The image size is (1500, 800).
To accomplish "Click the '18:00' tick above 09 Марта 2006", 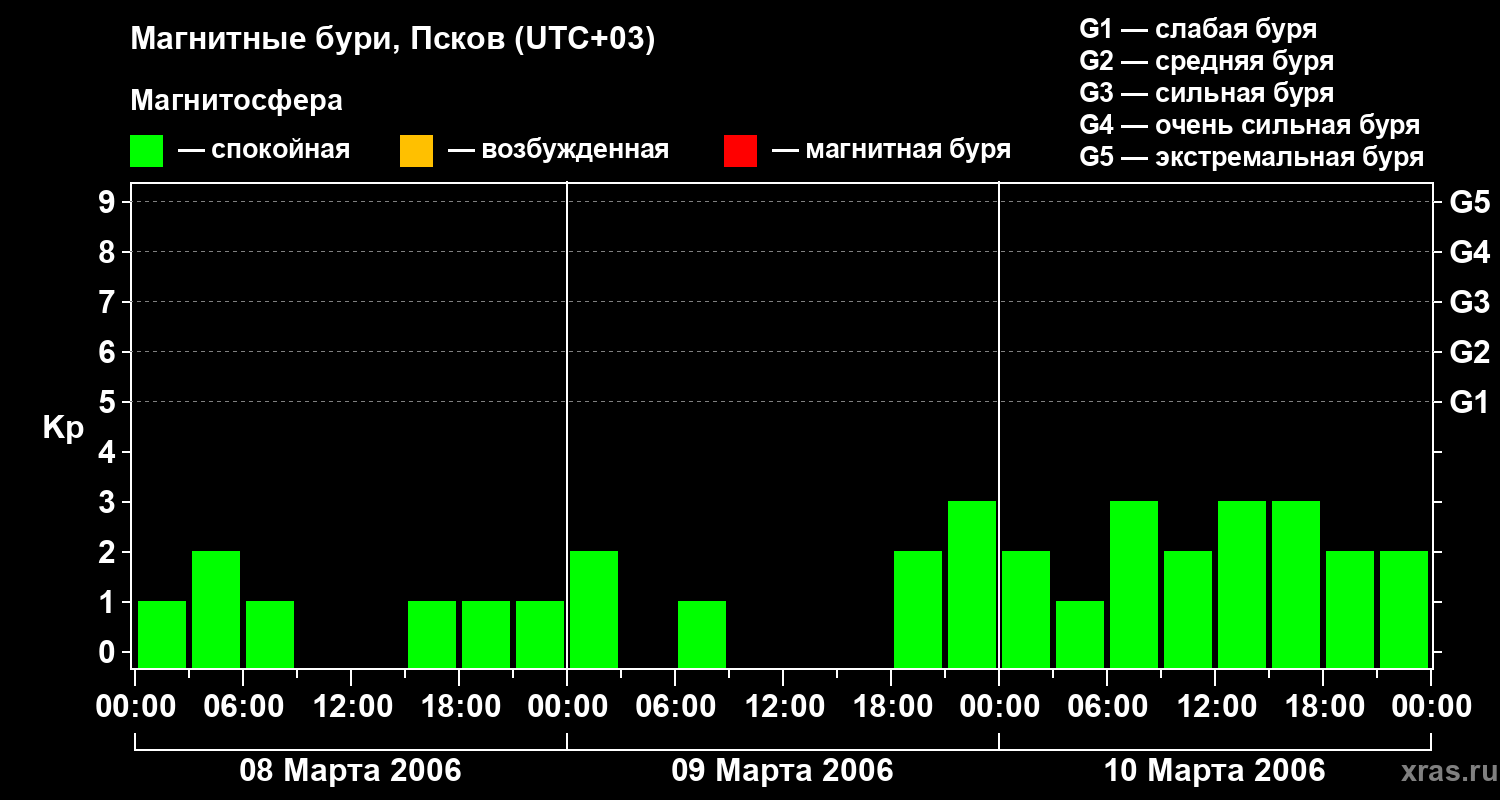I will click(892, 707).
